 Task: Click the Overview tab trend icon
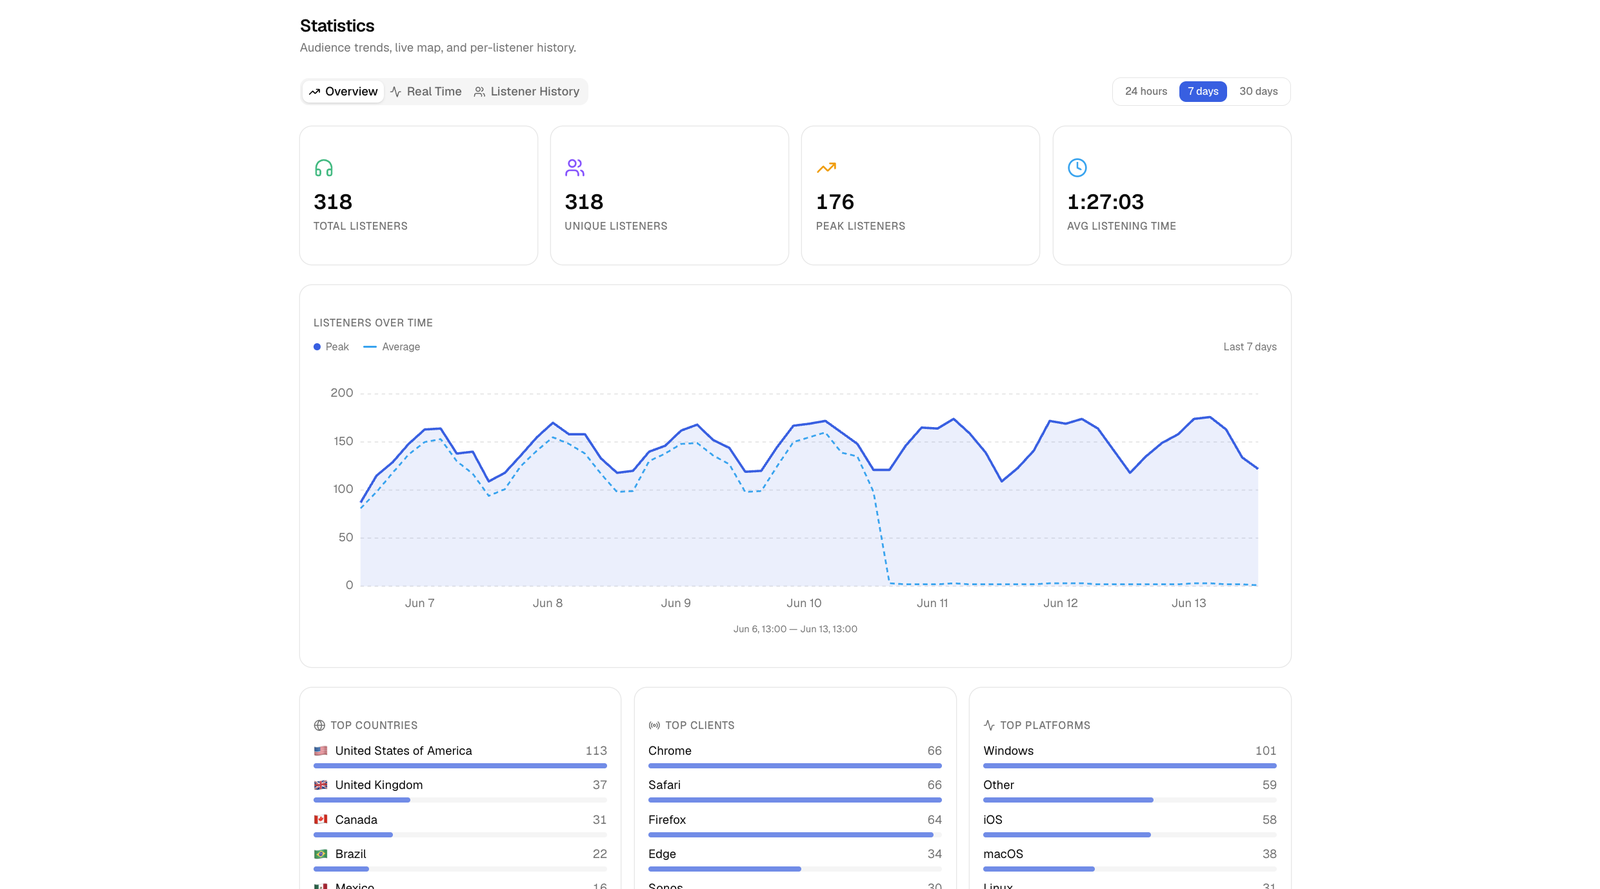click(x=314, y=92)
